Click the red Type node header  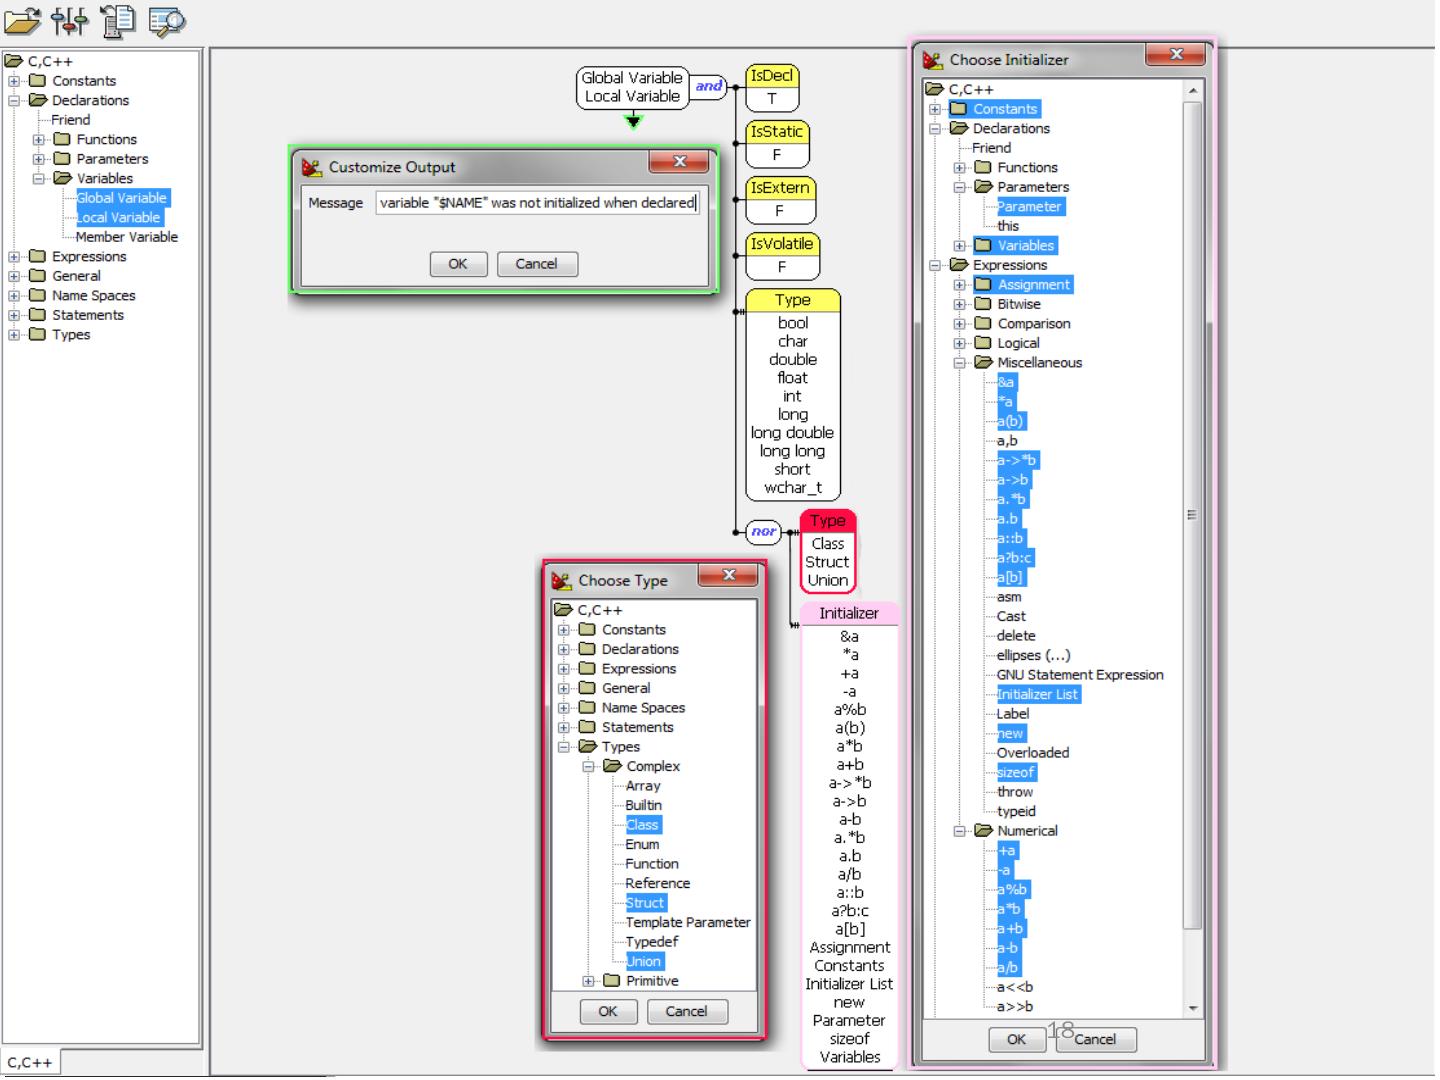pos(827,521)
